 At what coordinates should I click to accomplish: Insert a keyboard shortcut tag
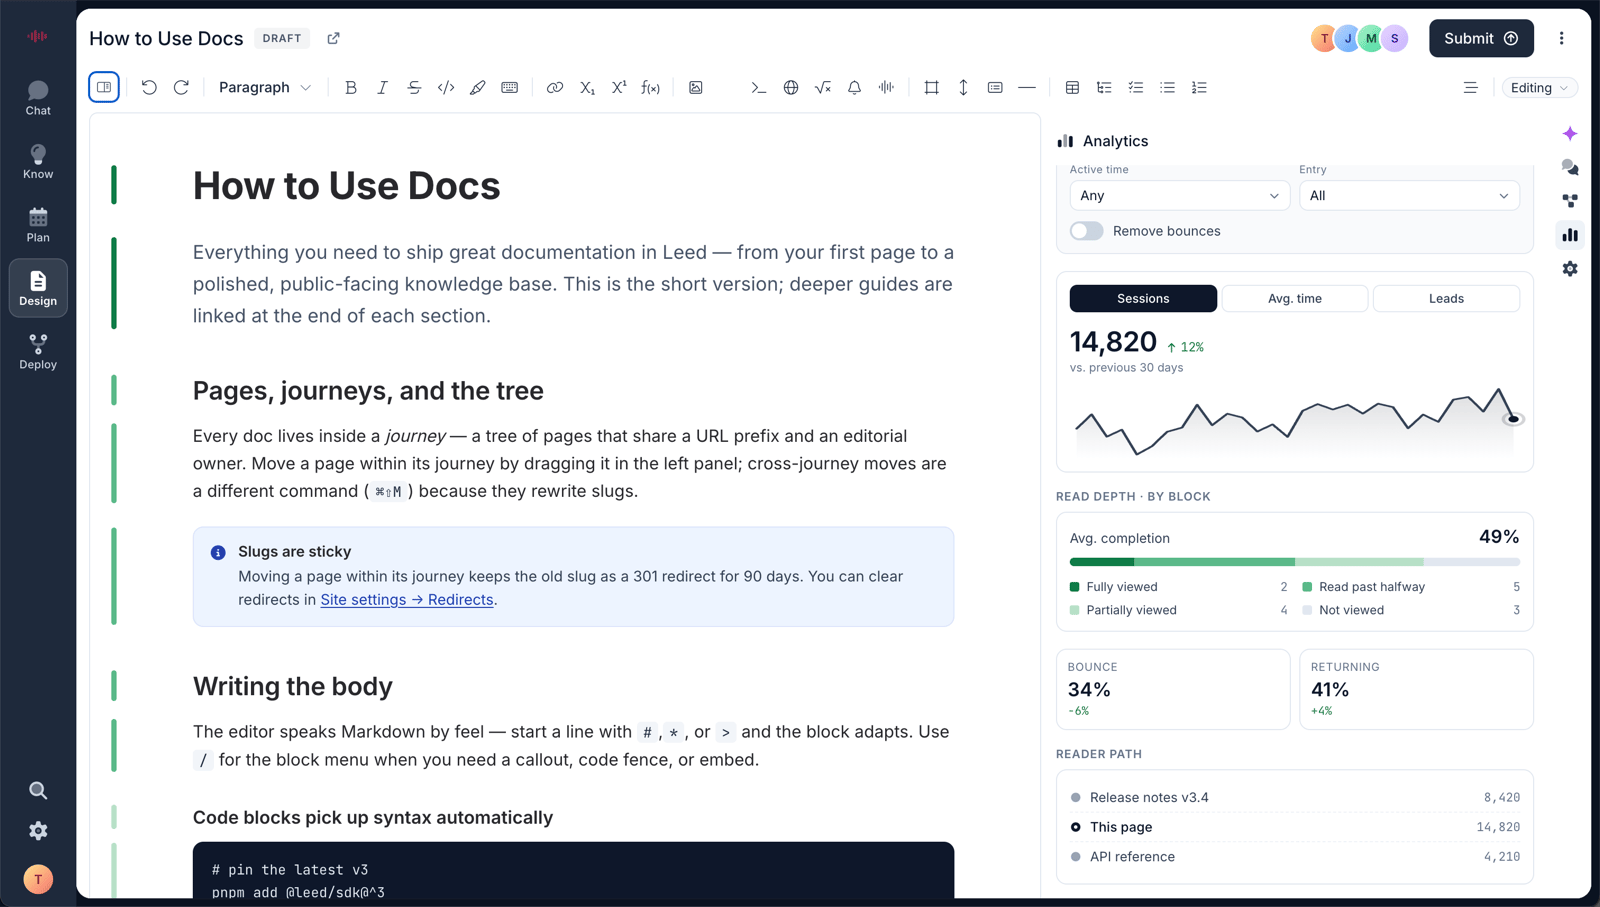(x=510, y=87)
